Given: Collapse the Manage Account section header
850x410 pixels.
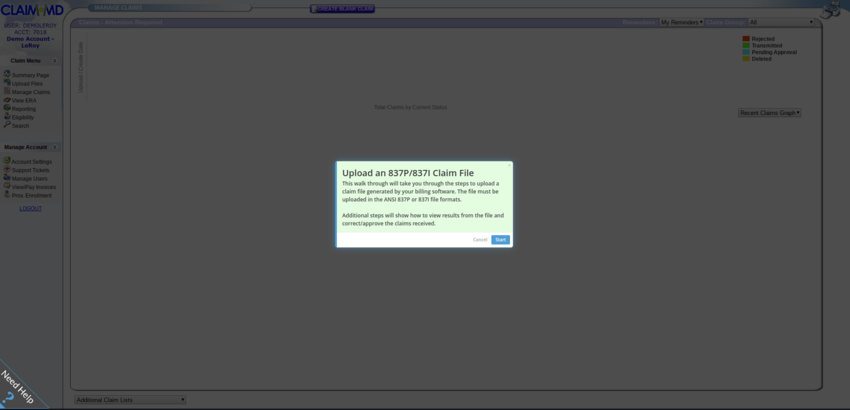Looking at the screenshot, I should pyautogui.click(x=55, y=147).
